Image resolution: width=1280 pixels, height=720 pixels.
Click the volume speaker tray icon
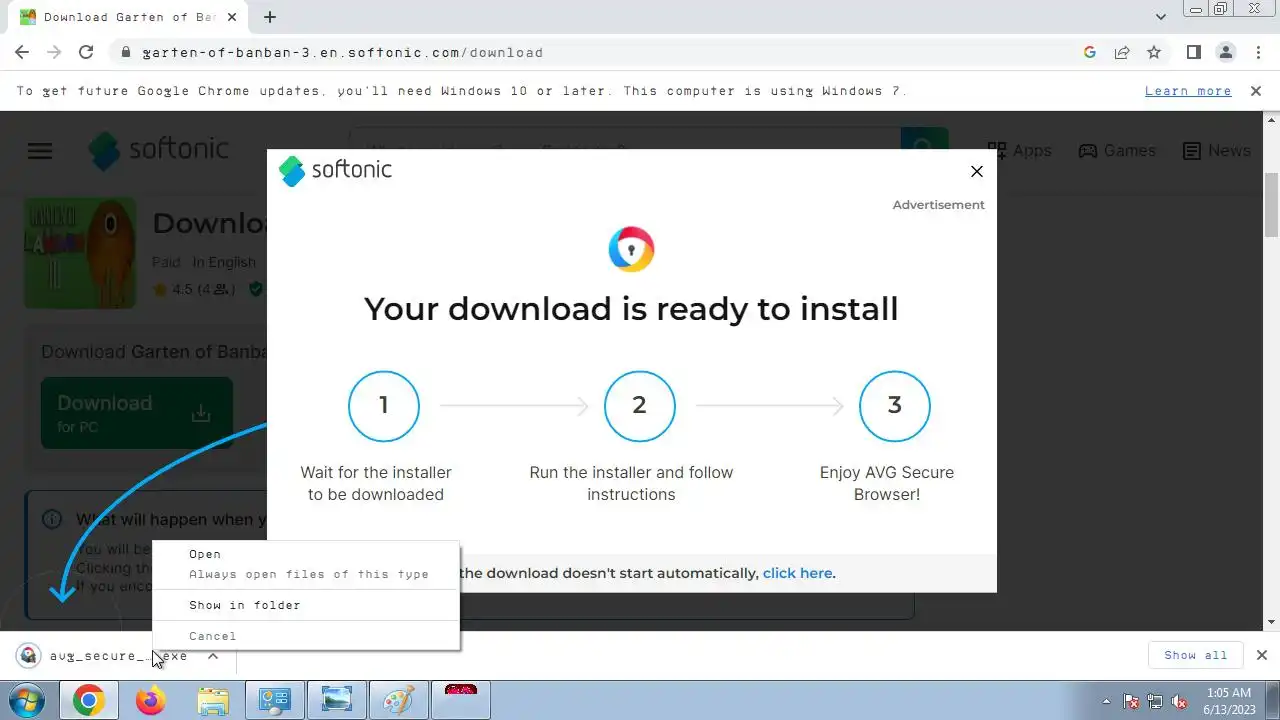tap(1179, 701)
